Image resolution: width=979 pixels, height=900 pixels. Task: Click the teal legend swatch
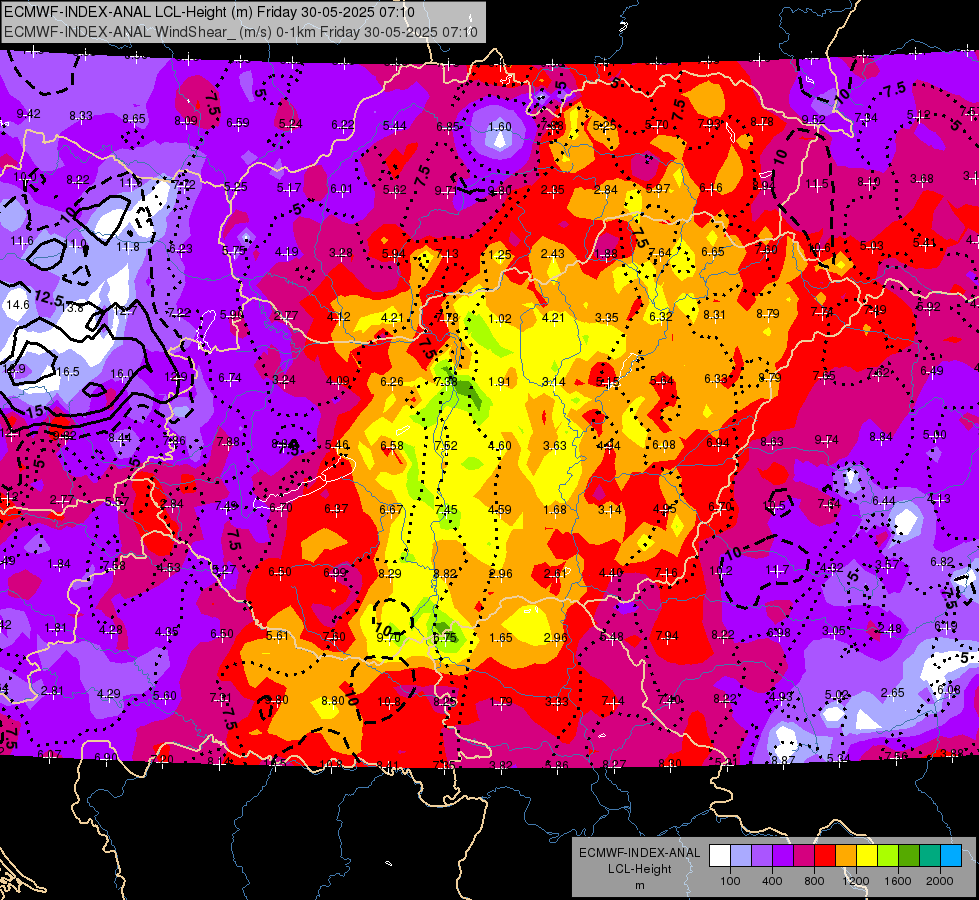[x=930, y=855]
